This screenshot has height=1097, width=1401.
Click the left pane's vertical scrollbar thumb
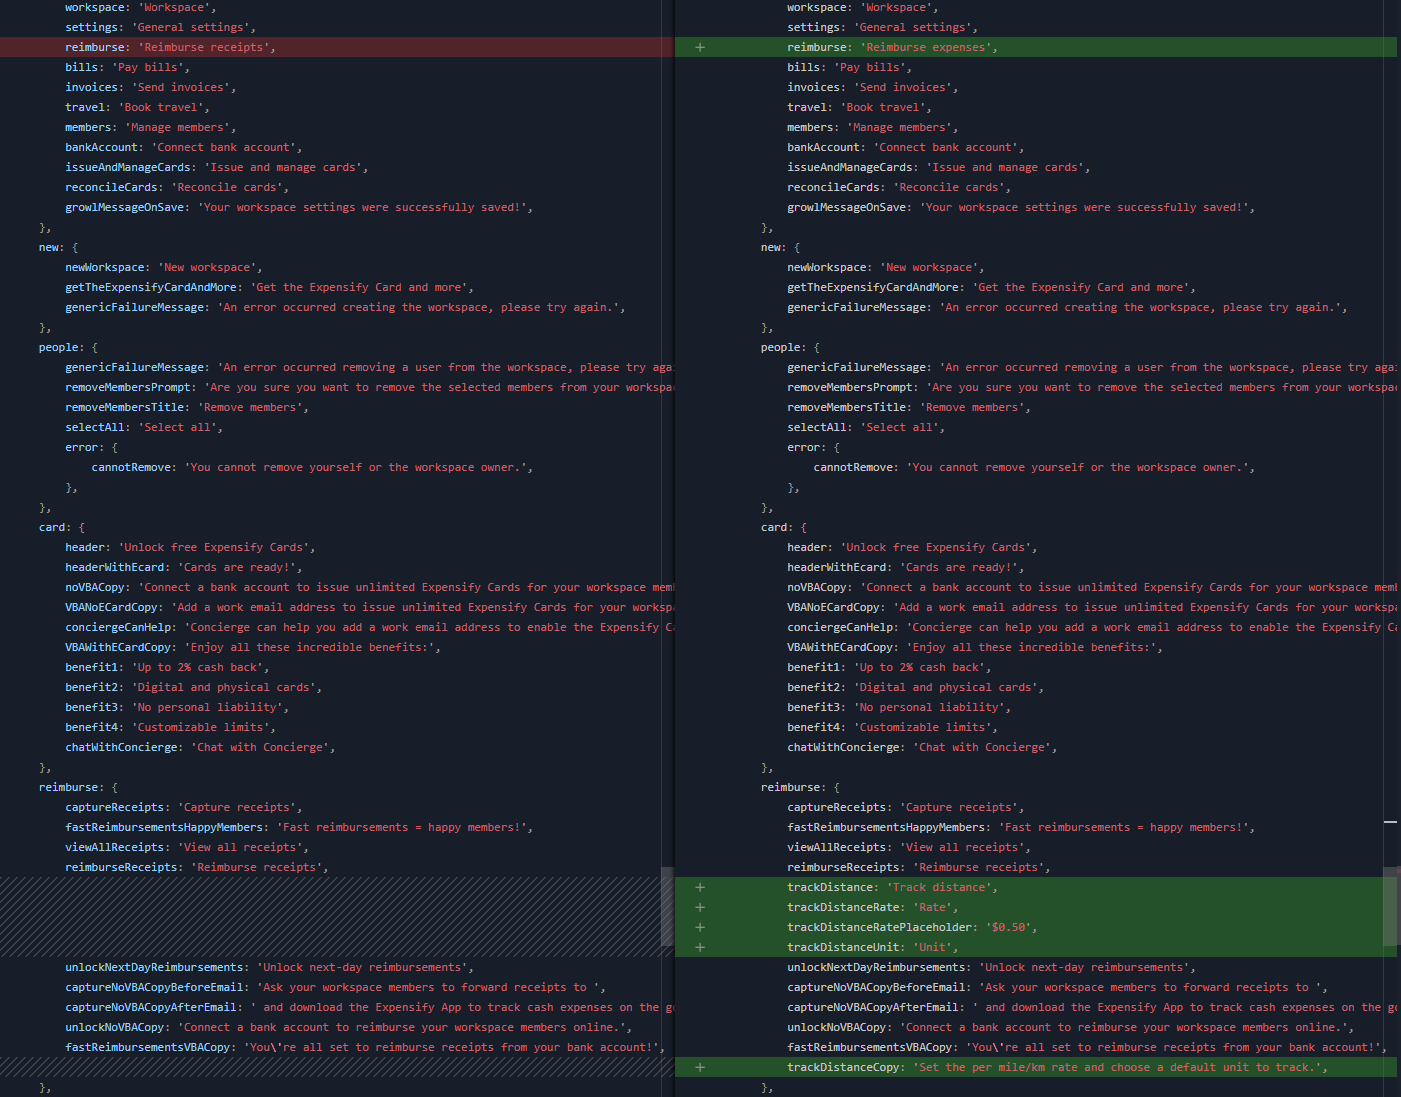(x=668, y=906)
